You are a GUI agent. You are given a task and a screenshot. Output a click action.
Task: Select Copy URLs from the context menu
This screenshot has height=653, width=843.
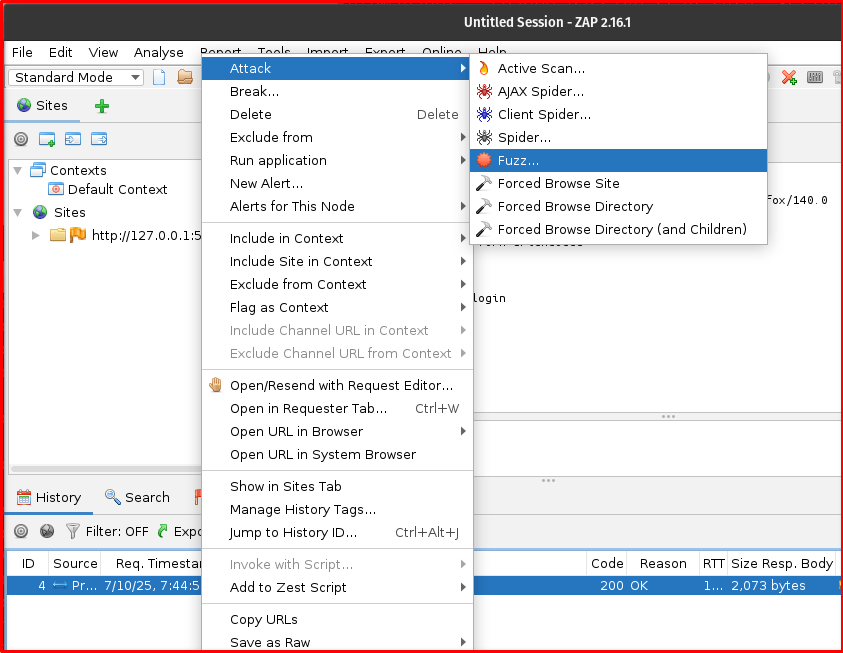point(337,620)
